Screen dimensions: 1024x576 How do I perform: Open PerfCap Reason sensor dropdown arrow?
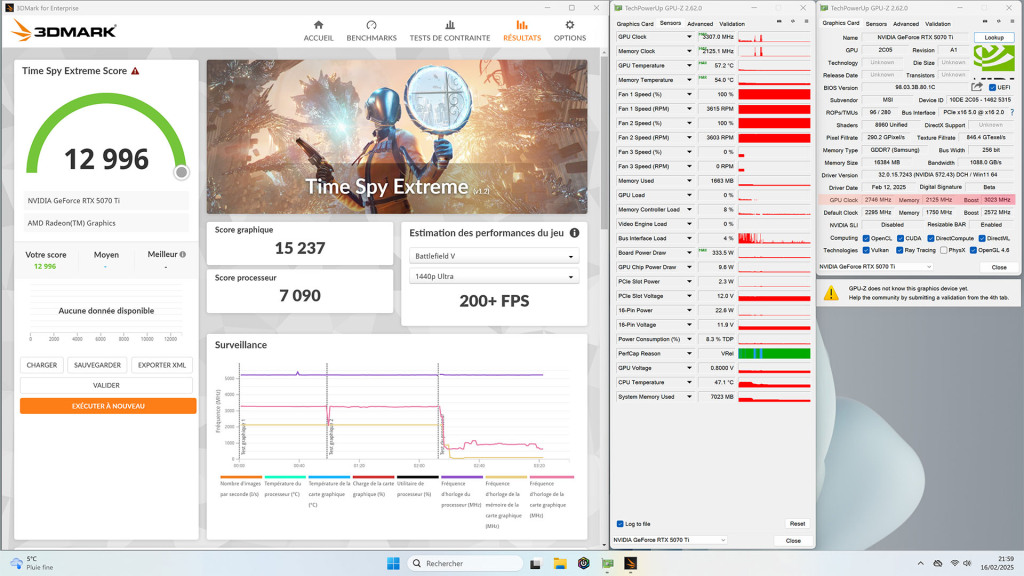click(689, 353)
